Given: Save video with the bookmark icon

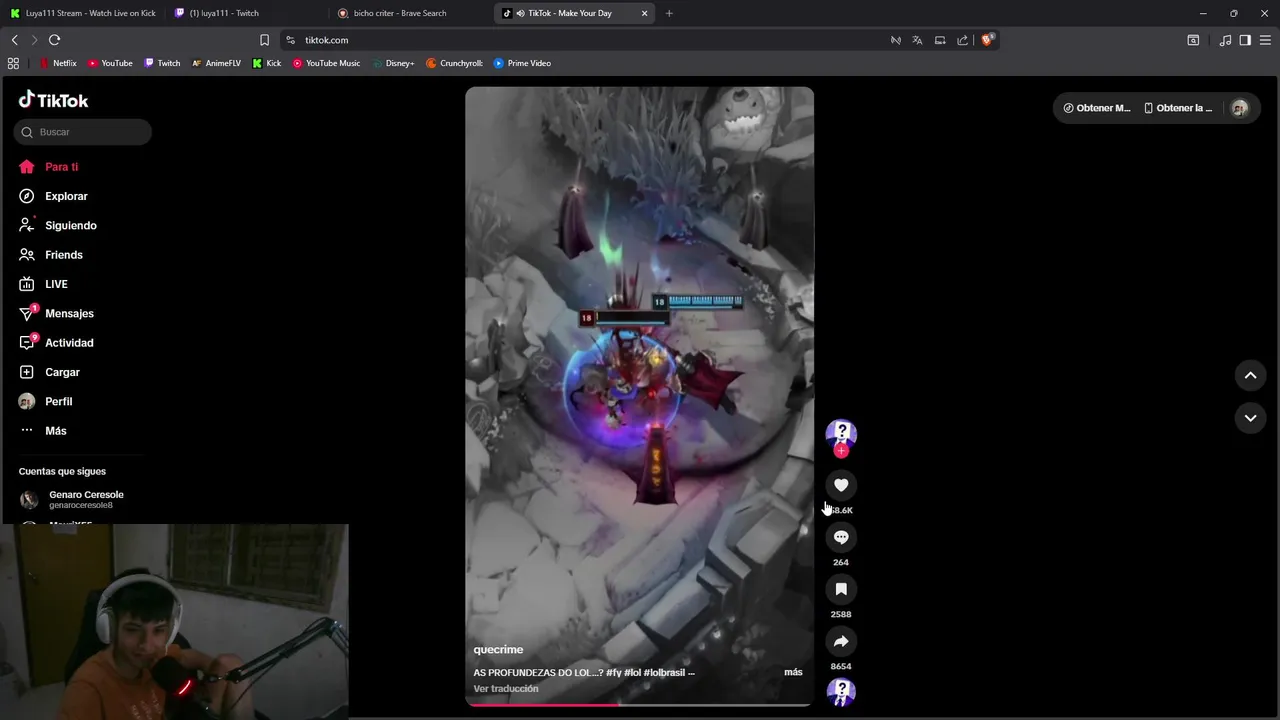Looking at the screenshot, I should (x=841, y=589).
